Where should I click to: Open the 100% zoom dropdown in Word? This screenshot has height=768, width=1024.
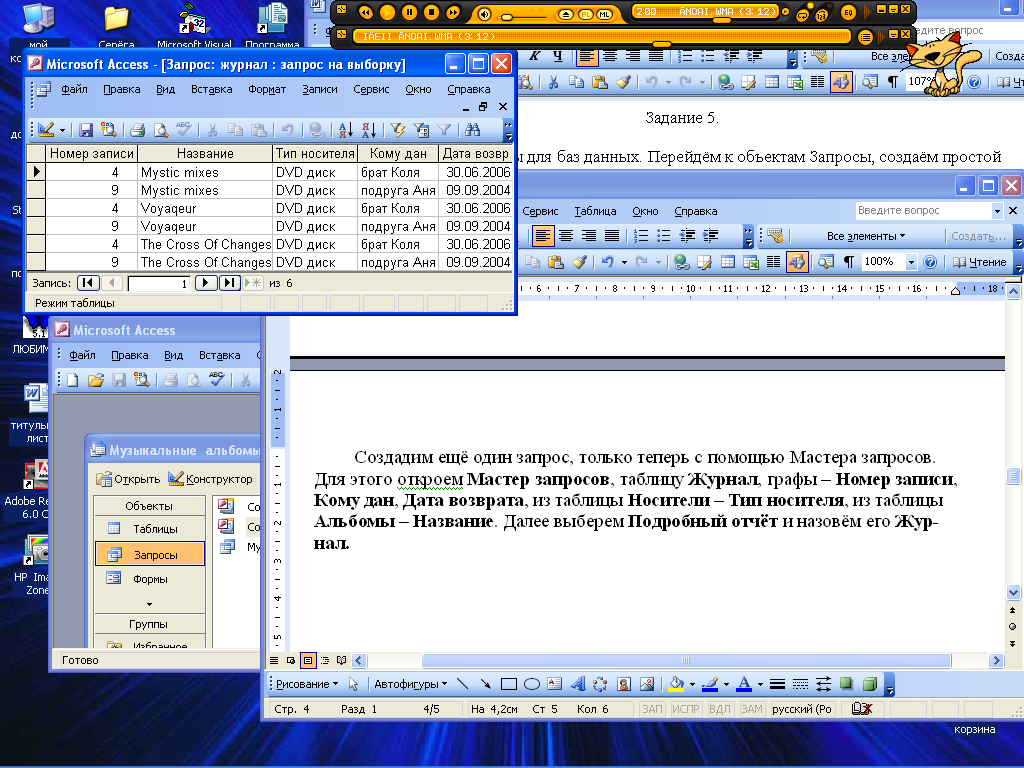(x=911, y=263)
